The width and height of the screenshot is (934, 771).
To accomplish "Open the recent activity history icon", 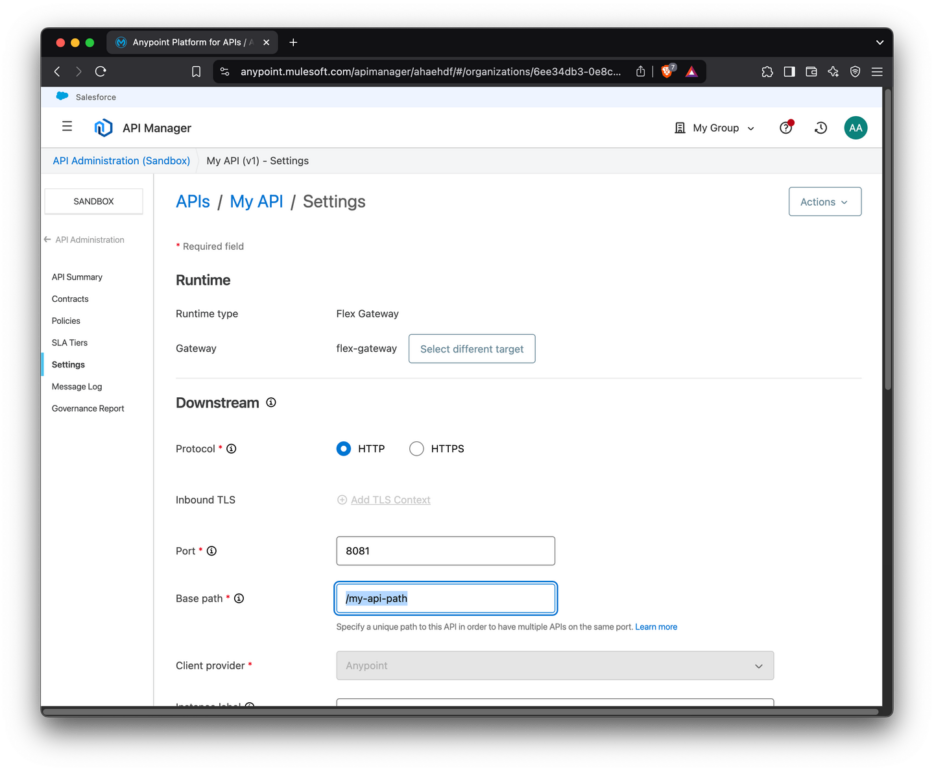I will tap(821, 128).
